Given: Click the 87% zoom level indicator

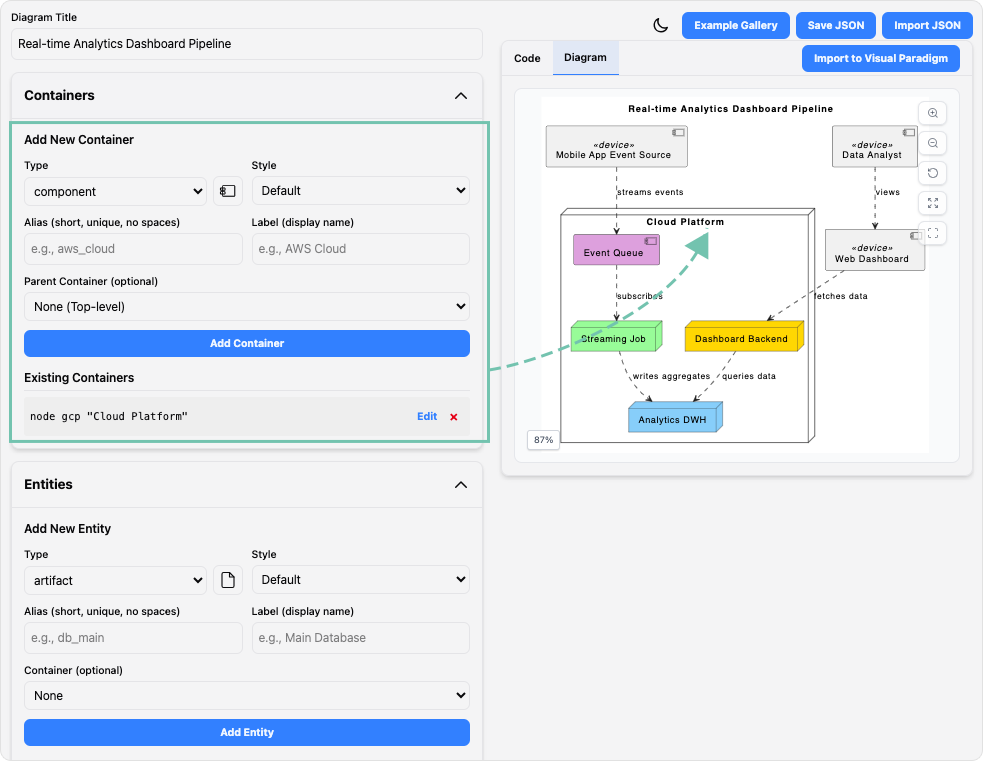Looking at the screenshot, I should pyautogui.click(x=544, y=440).
